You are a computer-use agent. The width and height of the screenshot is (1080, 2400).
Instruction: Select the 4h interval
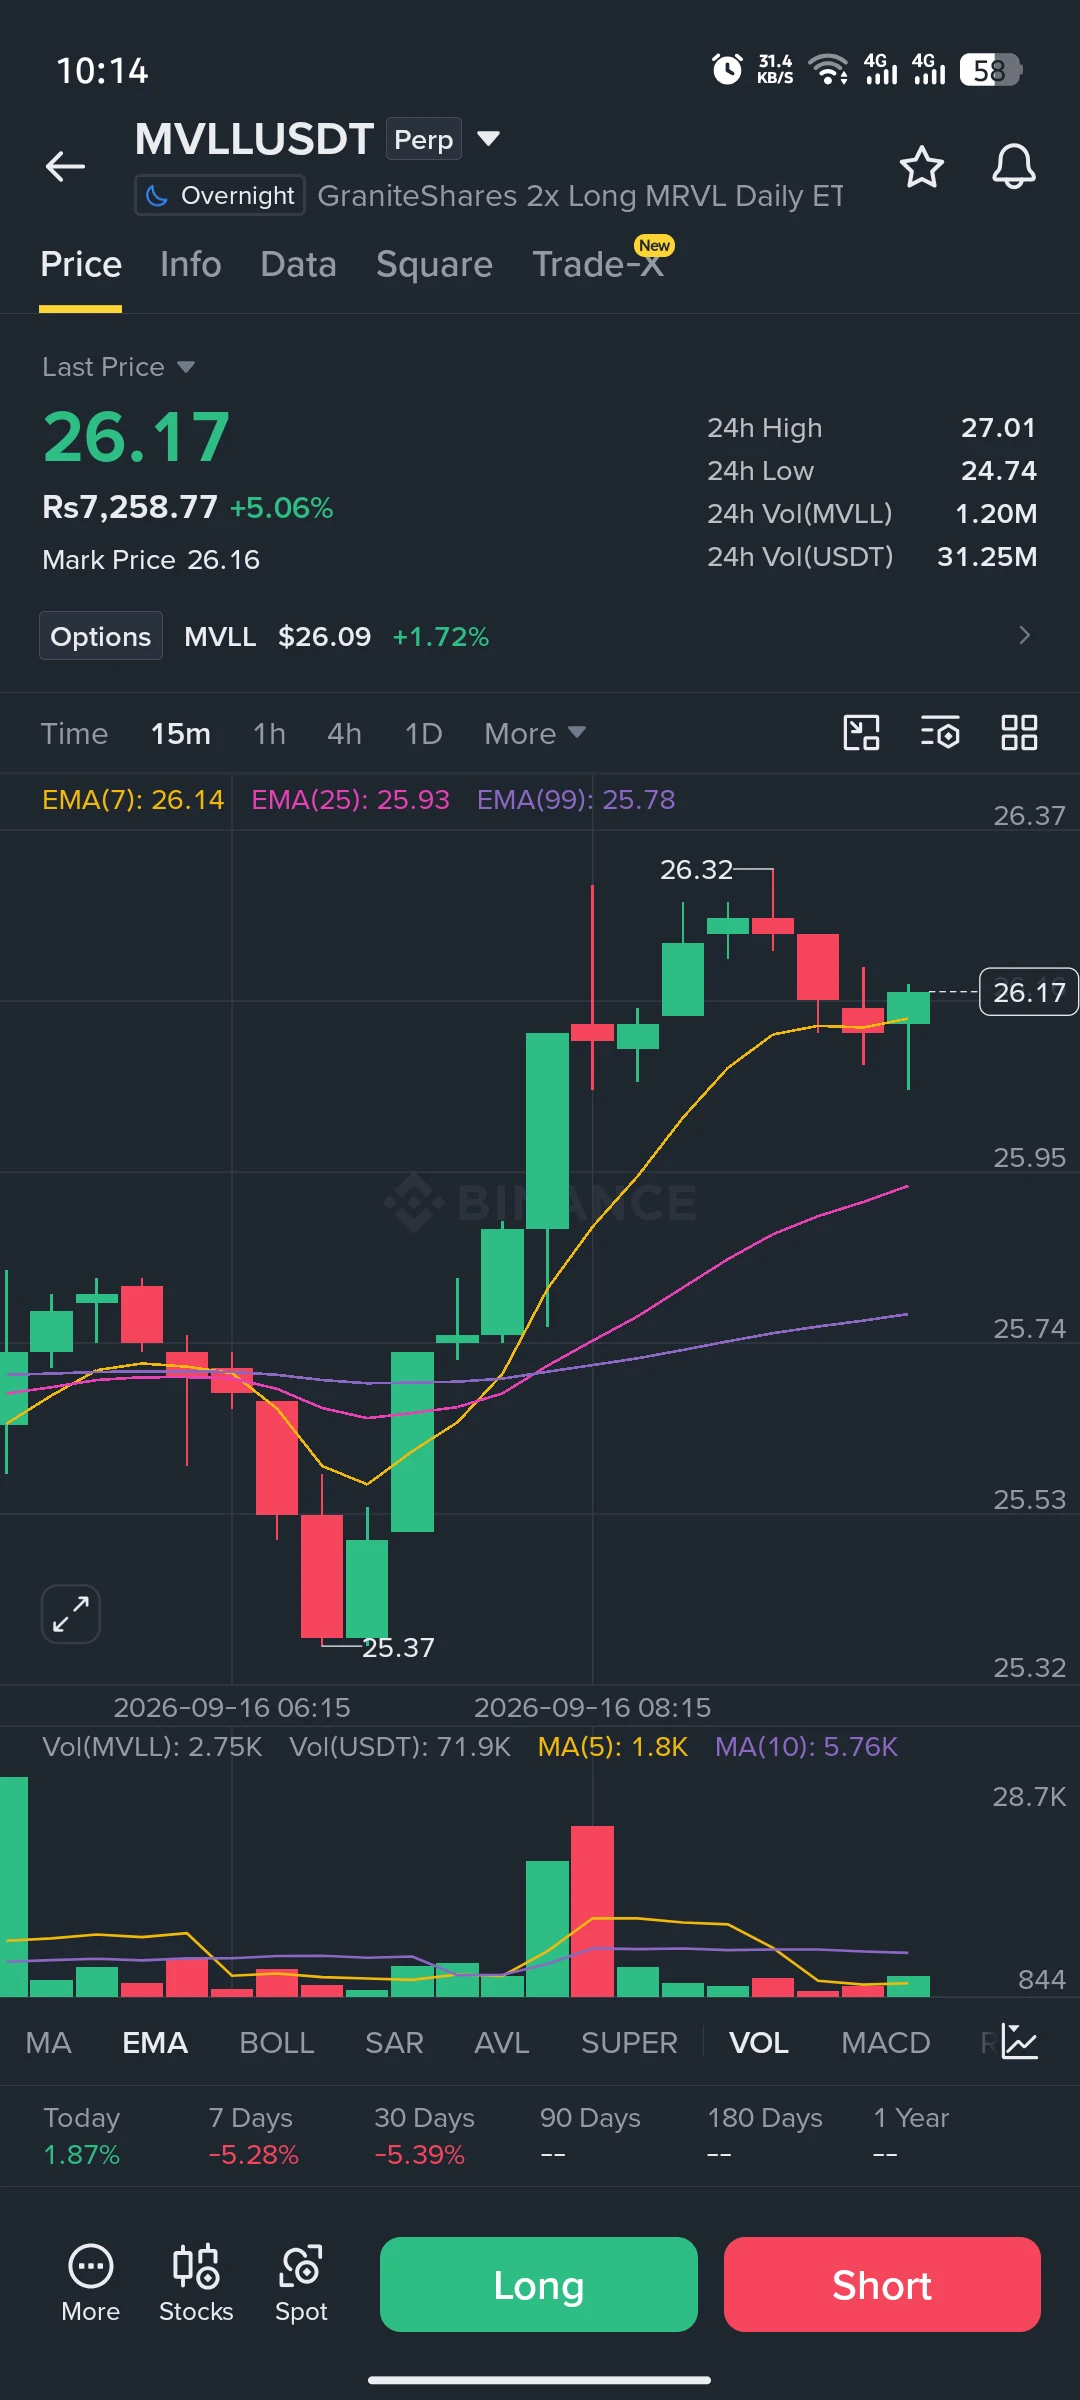tap(344, 734)
